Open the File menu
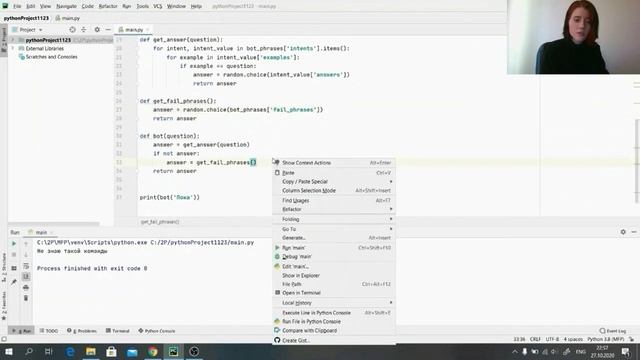This screenshot has width=640, height=360. click(x=17, y=6)
